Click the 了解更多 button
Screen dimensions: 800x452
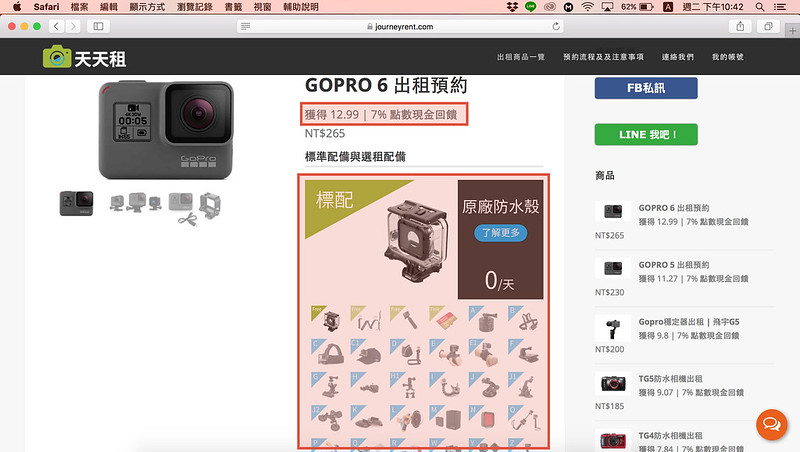point(501,233)
